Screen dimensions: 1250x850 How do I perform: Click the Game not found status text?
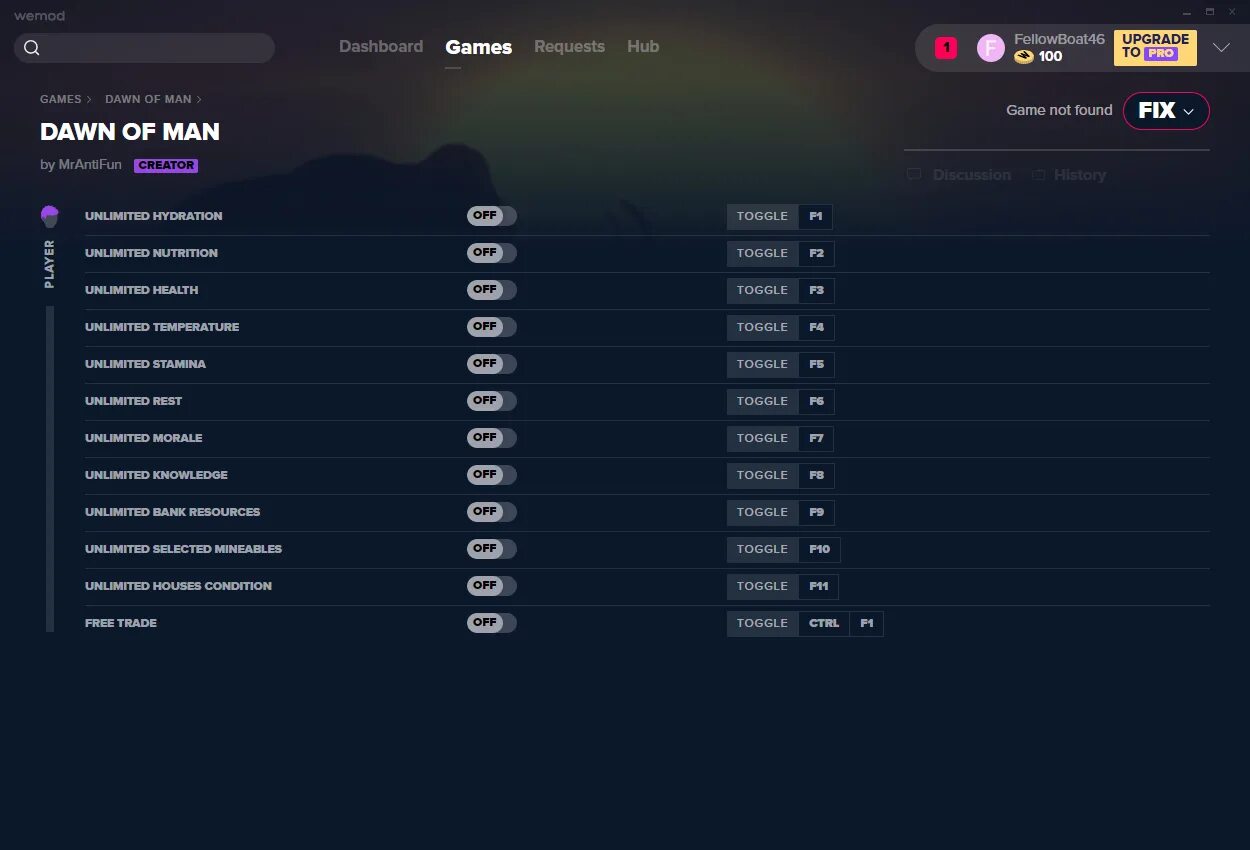[x=1059, y=110]
